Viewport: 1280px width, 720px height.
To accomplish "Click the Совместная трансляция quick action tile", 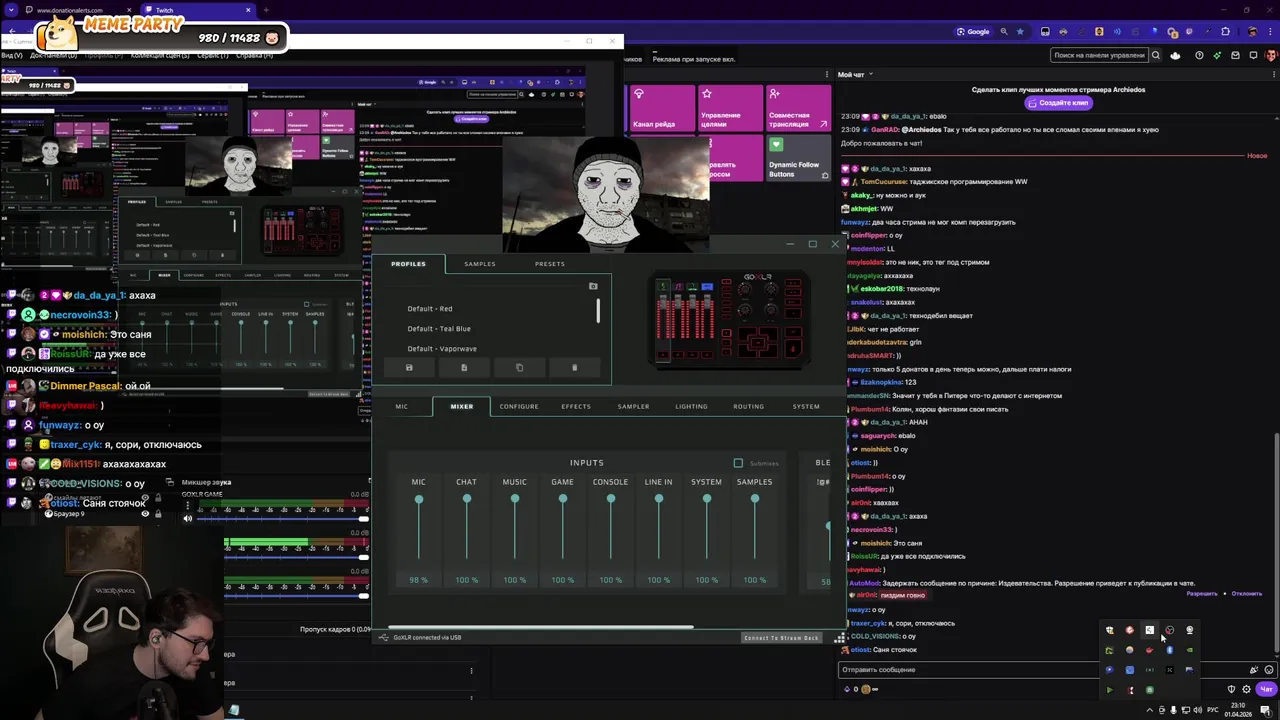I will 798,108.
